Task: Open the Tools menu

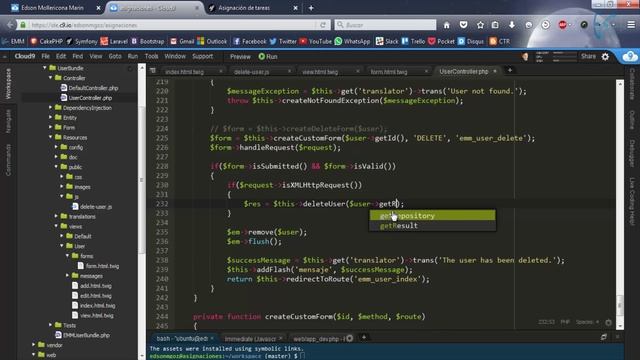Action: pyautogui.click(x=151, y=56)
